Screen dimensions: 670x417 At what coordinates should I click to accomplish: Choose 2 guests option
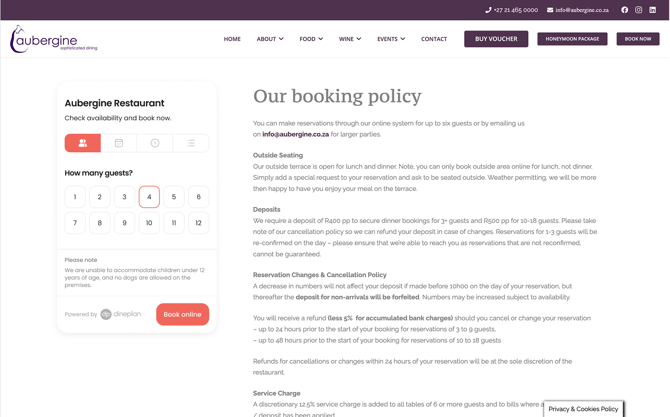click(100, 197)
